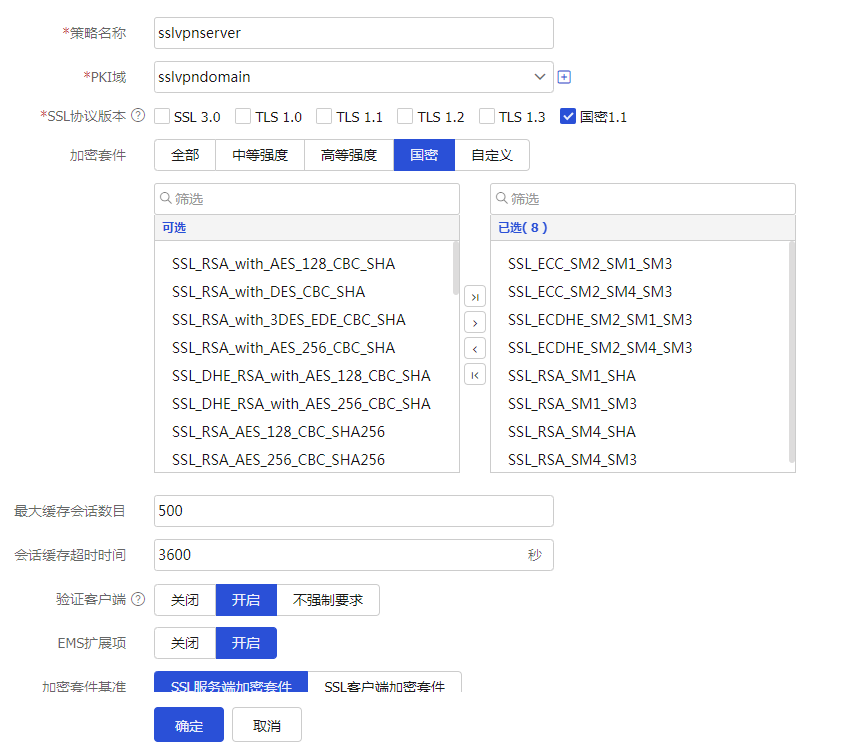Turn EMS扩展项 to 关闭
The image size is (842, 755).
[185, 643]
